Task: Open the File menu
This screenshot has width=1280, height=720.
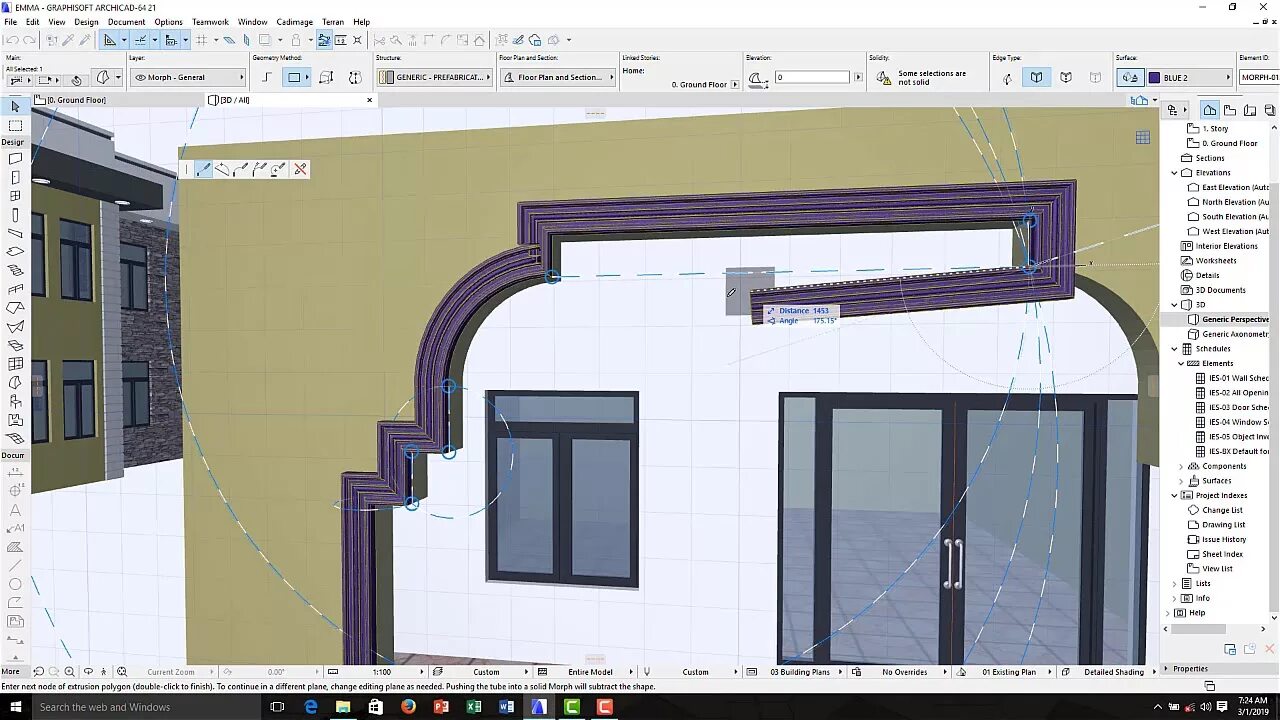Action: 10,22
